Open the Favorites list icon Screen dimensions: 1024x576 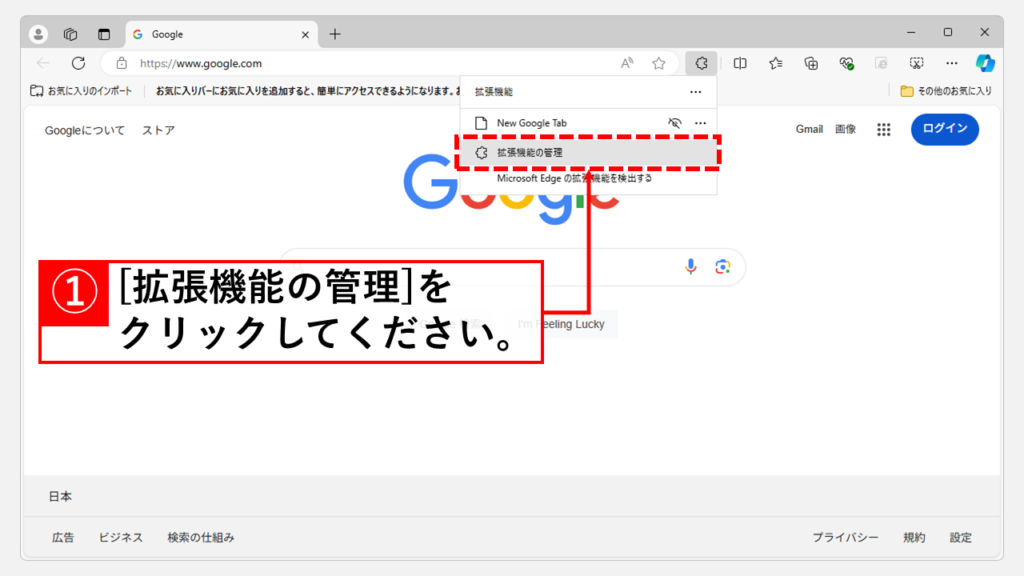tap(776, 63)
